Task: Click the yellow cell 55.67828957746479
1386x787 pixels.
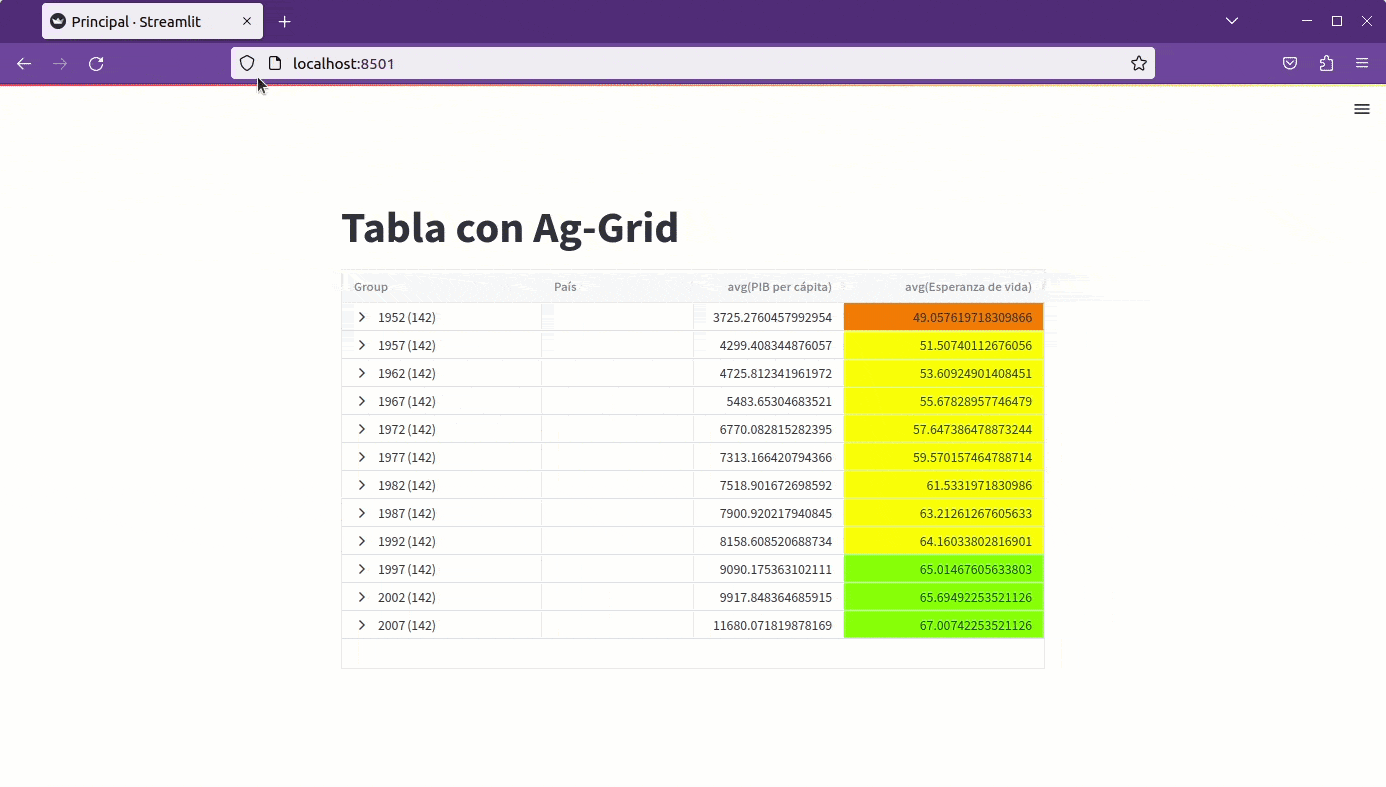Action: pyautogui.click(x=944, y=401)
